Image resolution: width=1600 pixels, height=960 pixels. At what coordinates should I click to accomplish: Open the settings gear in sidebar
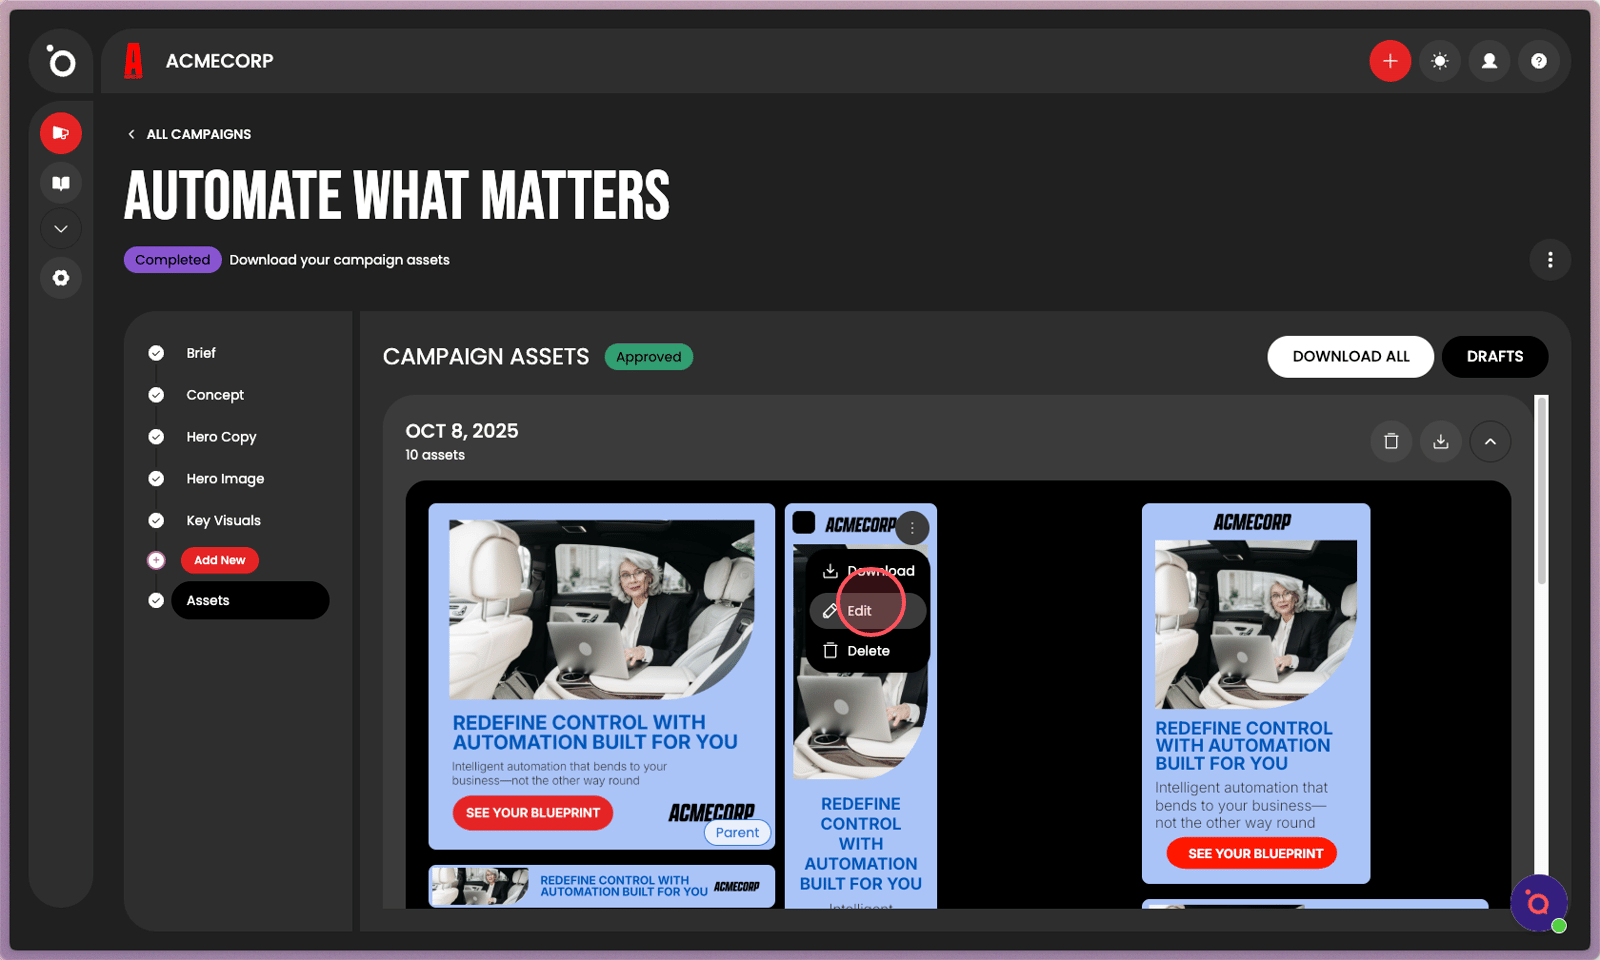61,278
